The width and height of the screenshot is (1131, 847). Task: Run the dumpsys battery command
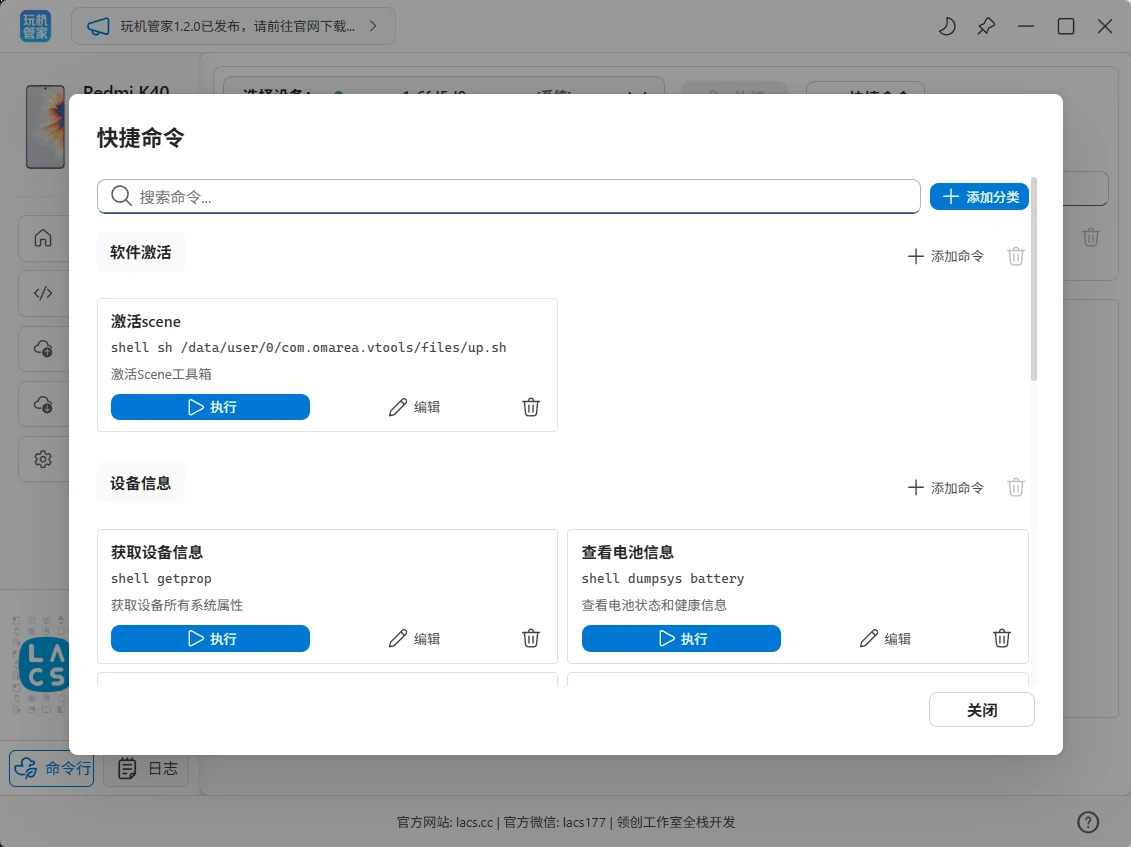pos(681,638)
